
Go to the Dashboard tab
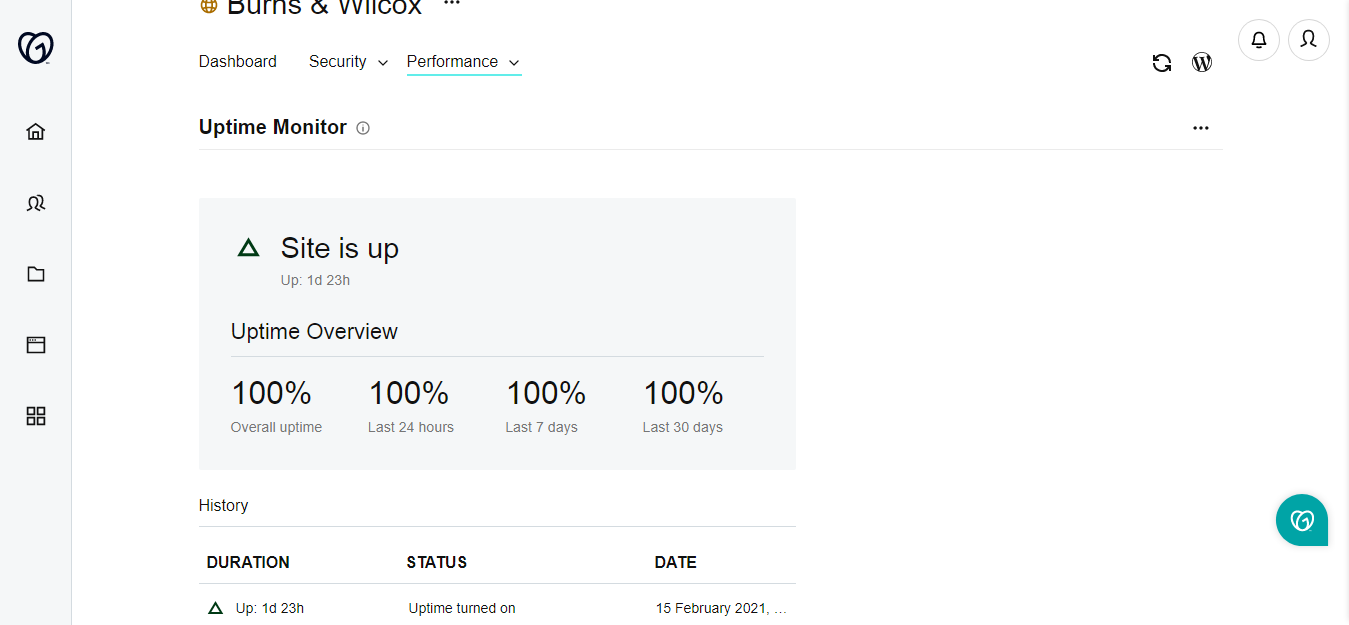click(238, 62)
